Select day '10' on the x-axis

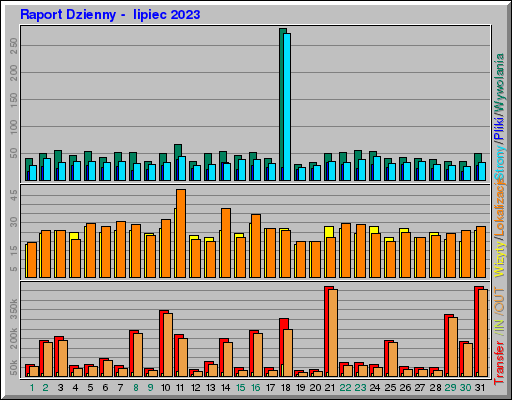pyautogui.click(x=165, y=388)
